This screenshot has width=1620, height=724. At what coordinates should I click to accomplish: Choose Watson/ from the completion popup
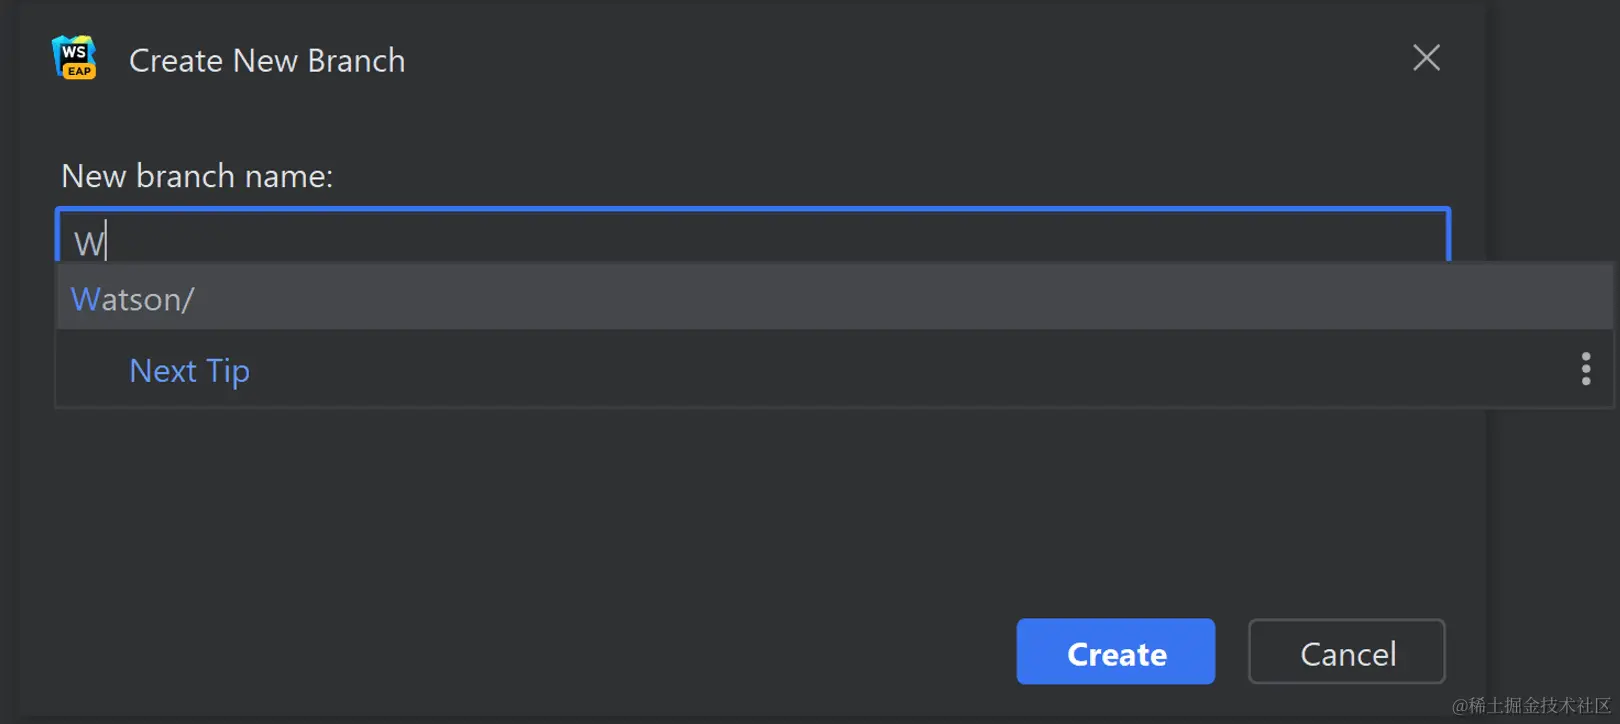[x=132, y=298]
